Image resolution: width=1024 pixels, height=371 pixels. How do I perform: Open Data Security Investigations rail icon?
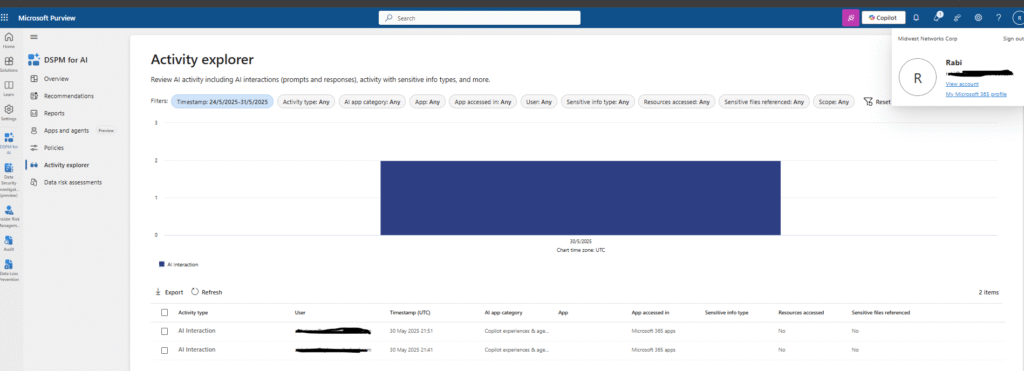[x=8, y=180]
